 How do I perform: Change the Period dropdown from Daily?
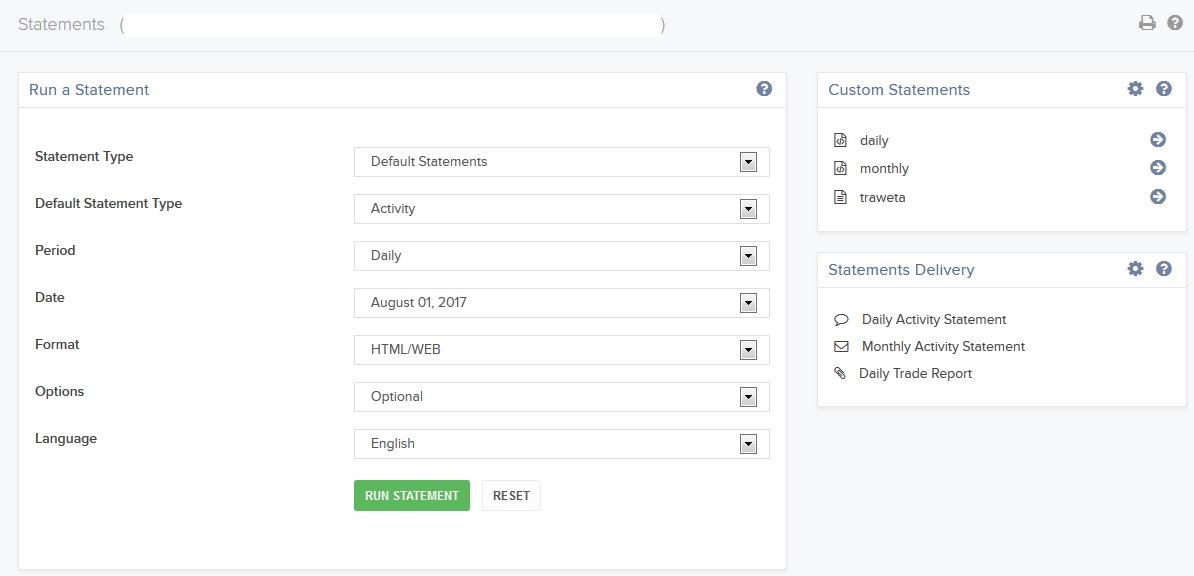pos(561,256)
